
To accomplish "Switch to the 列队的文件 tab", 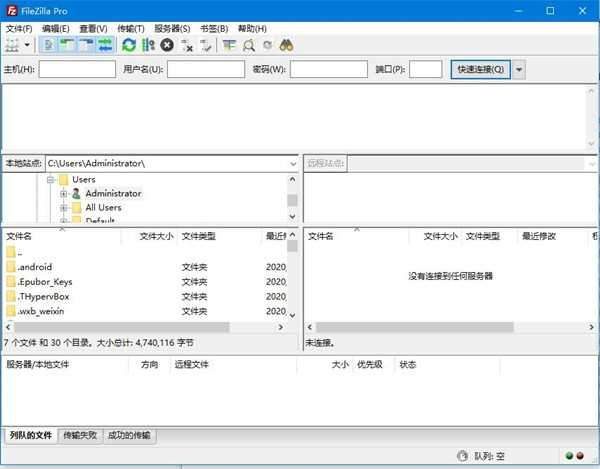I will [x=31, y=435].
